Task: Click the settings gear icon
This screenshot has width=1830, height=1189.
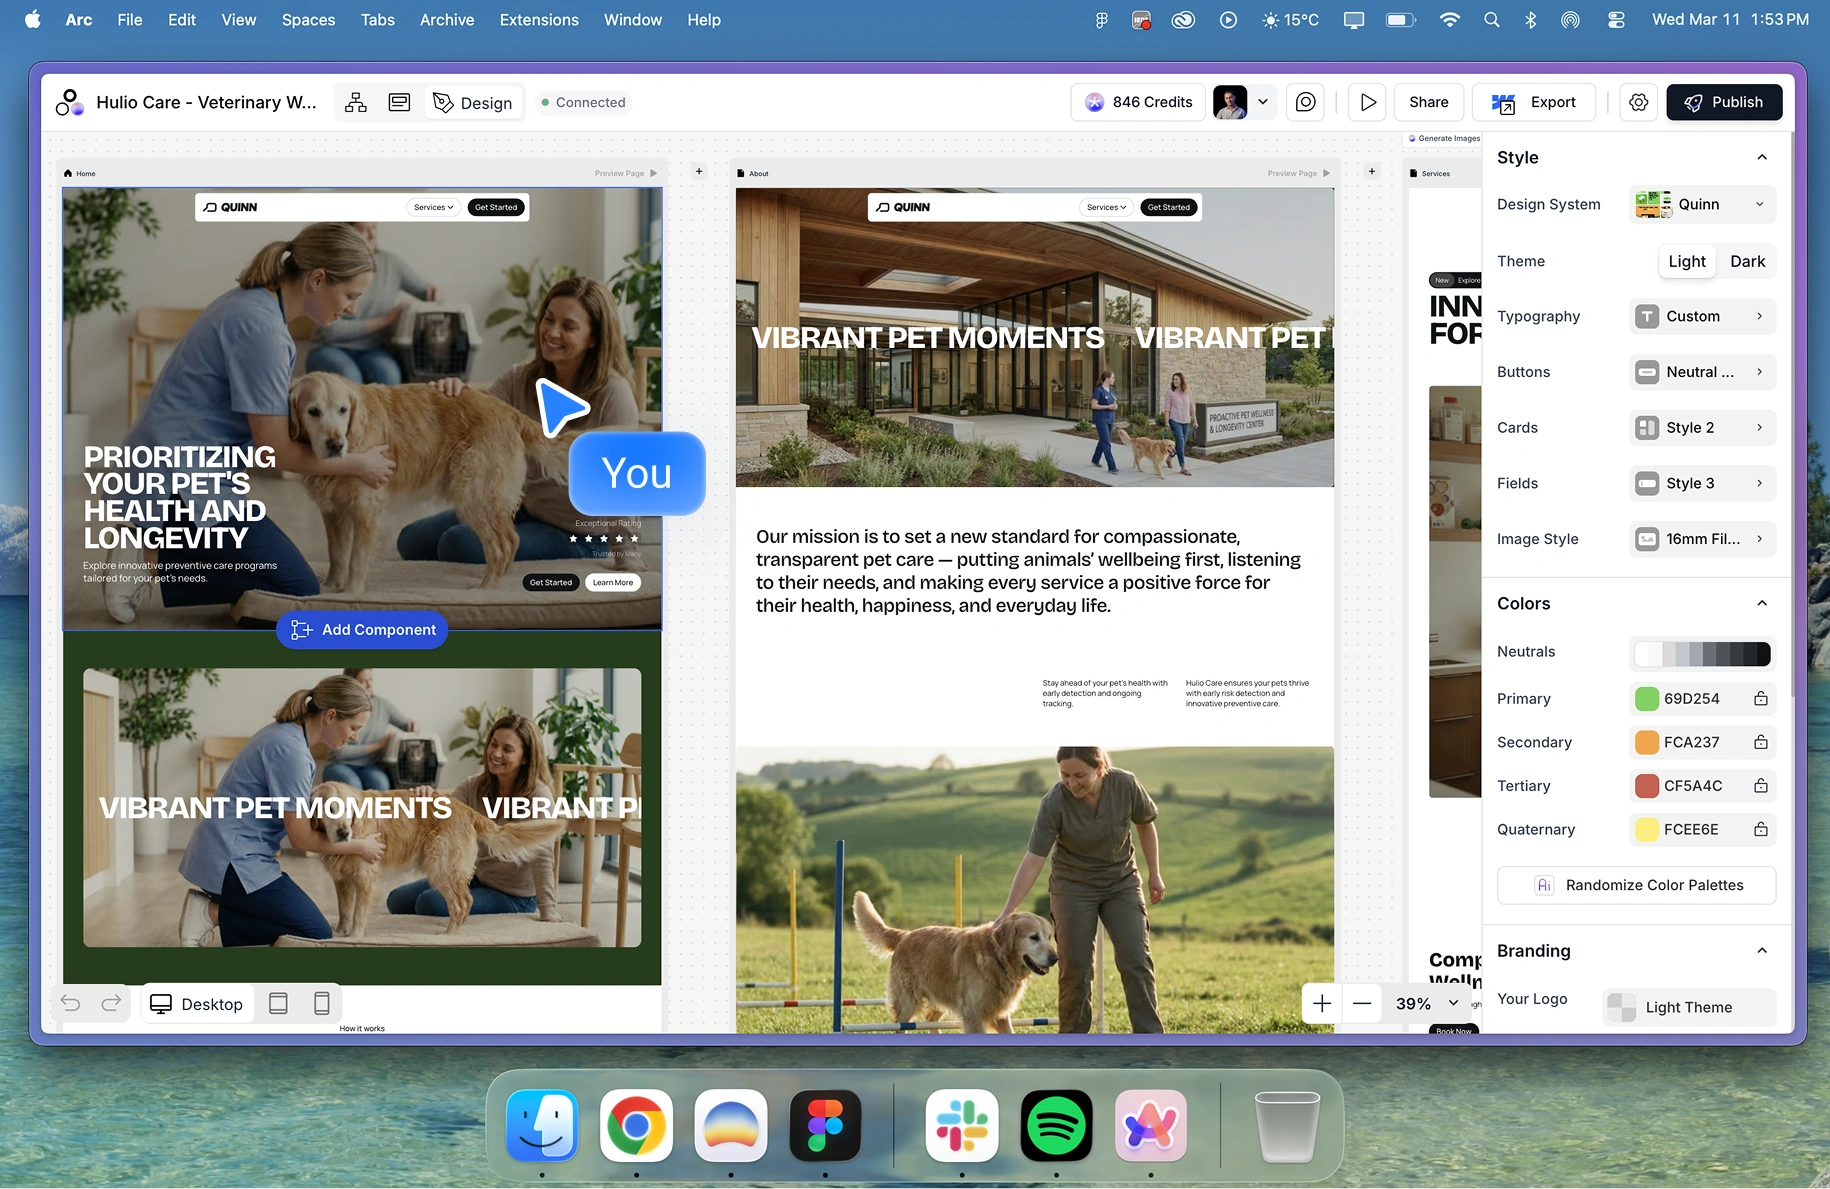Action: click(1638, 102)
